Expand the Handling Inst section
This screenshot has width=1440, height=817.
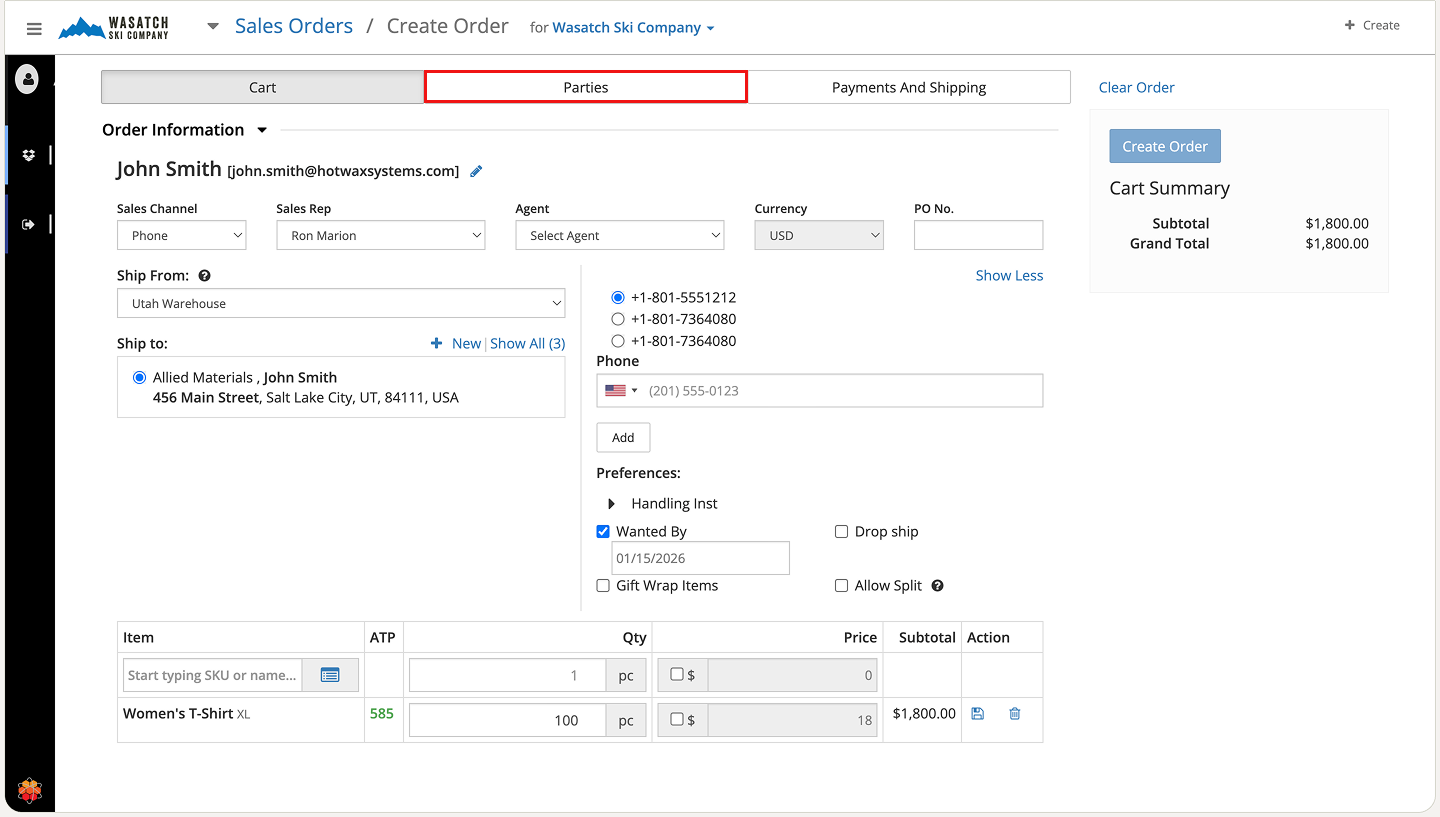(612, 504)
